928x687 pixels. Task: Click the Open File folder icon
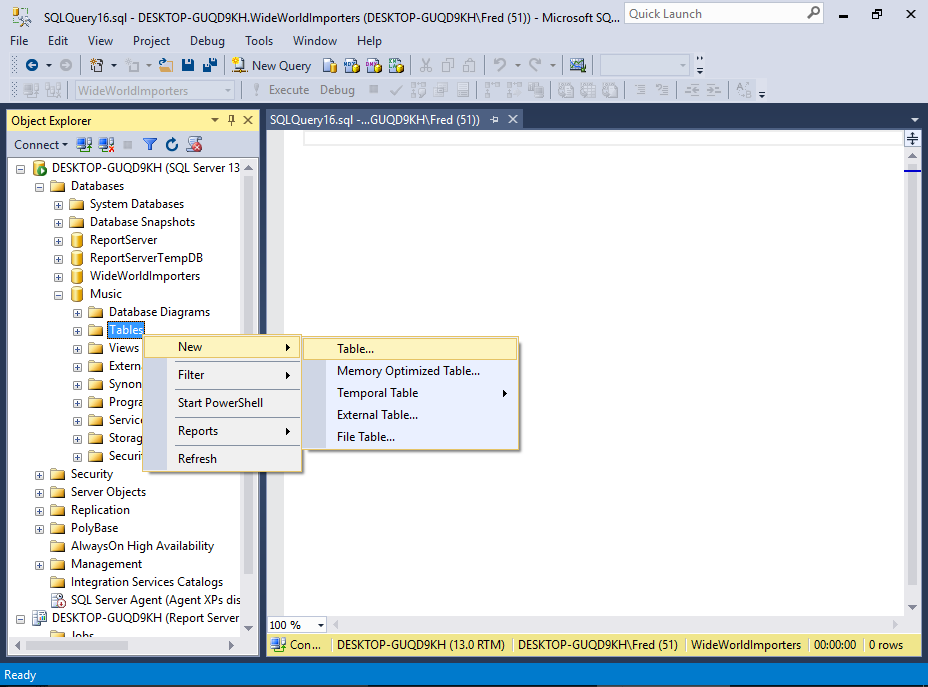tap(167, 65)
